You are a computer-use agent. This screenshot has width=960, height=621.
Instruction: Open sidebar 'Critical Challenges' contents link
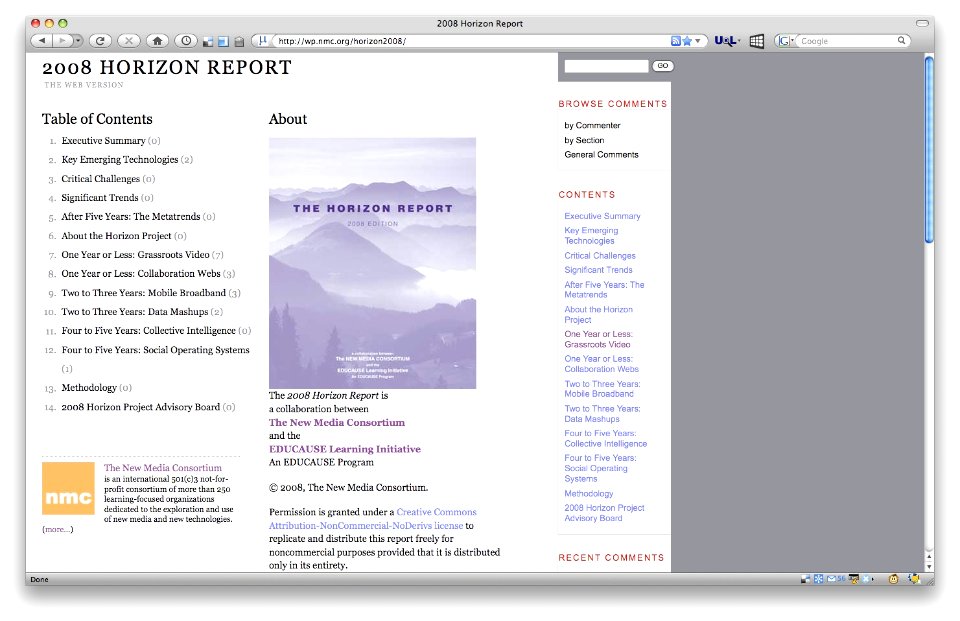600,255
